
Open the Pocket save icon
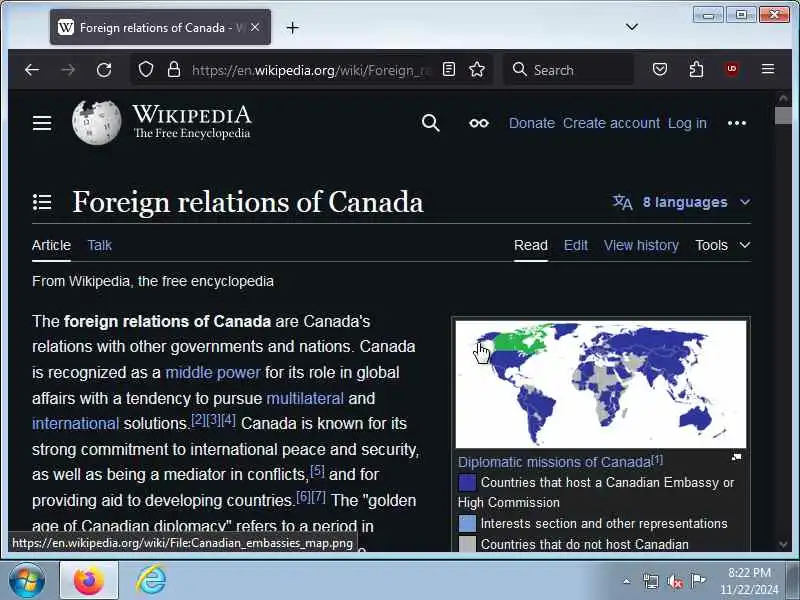[x=660, y=69]
